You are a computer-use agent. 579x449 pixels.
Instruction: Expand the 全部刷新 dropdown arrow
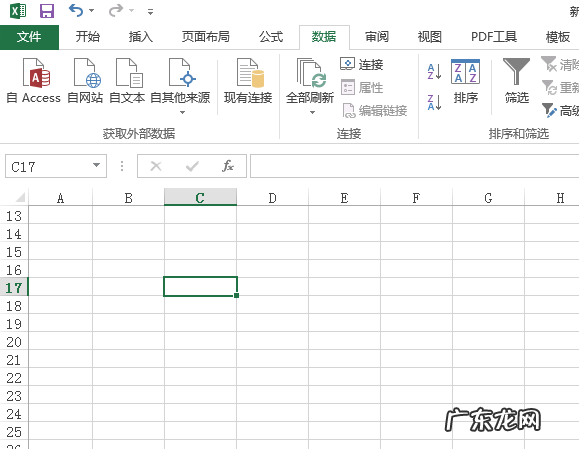click(x=312, y=112)
